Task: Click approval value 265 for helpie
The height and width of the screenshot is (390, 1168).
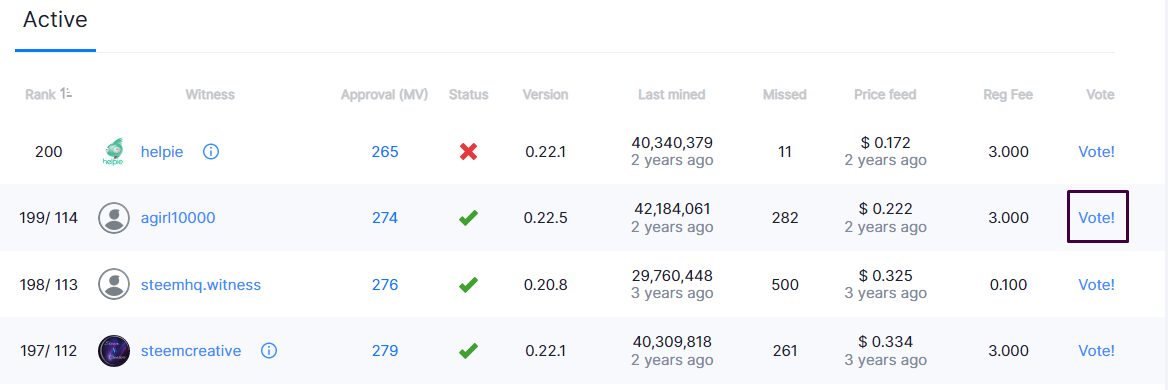Action: tap(385, 152)
